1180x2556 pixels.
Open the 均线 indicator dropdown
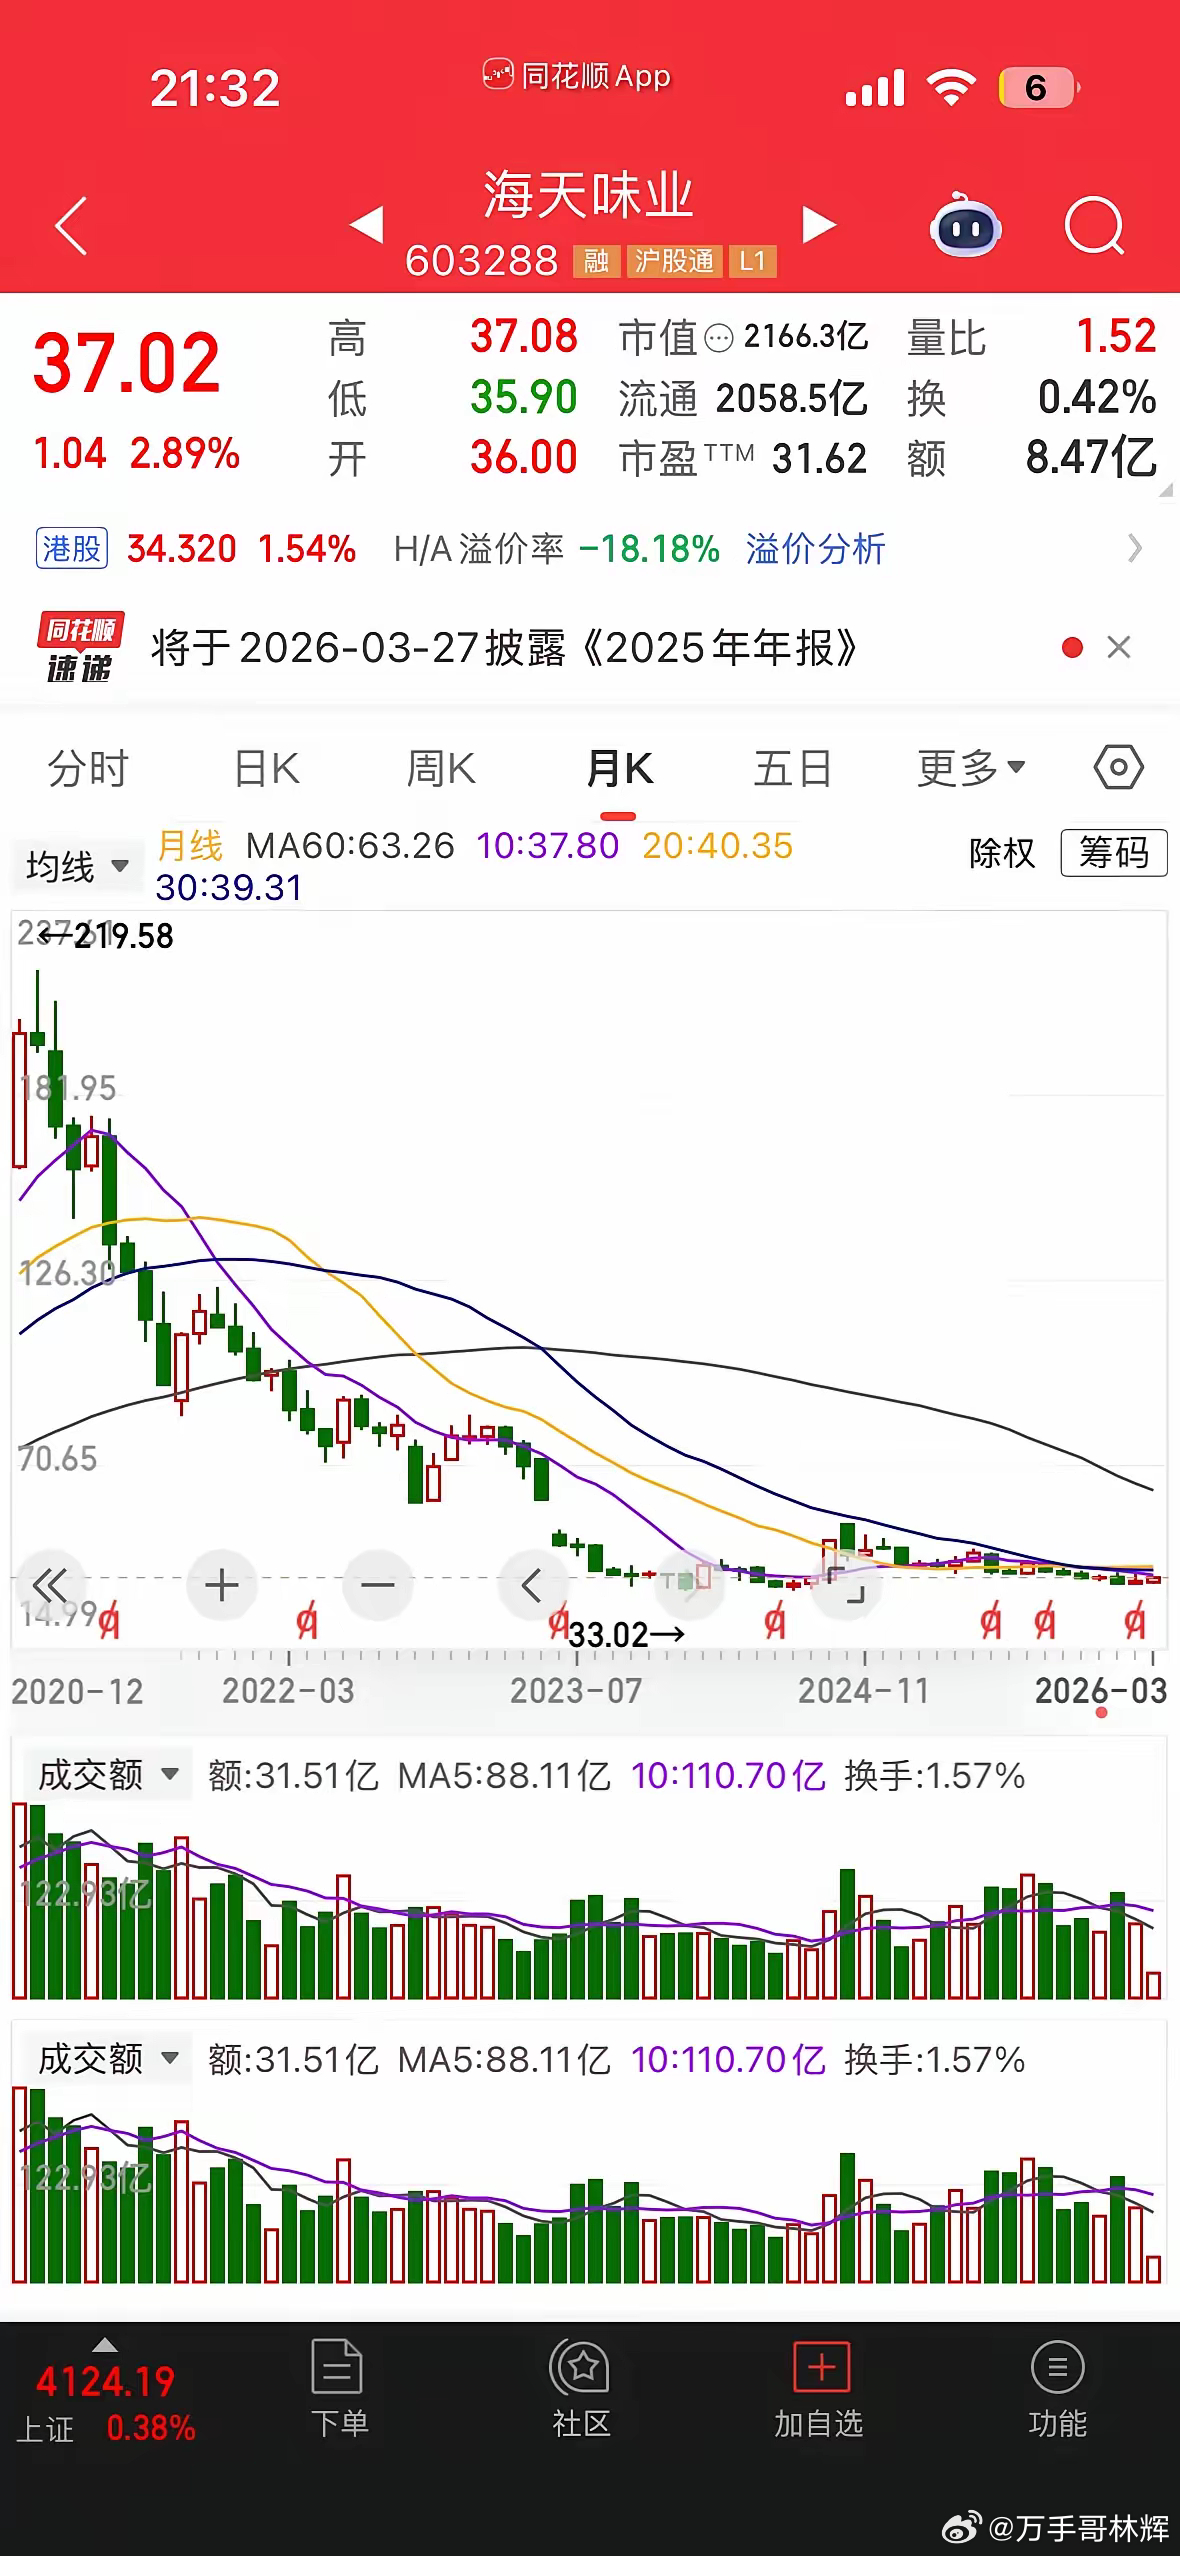pos(76,866)
